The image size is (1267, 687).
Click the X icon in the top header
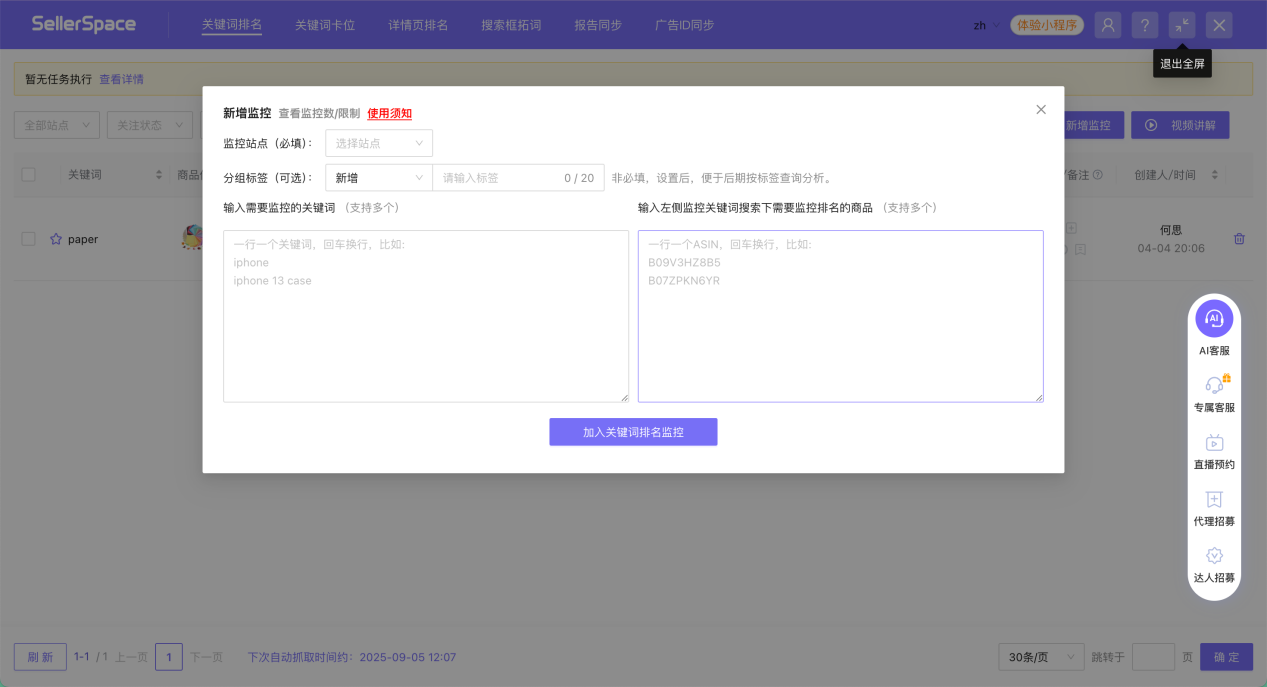[1218, 25]
